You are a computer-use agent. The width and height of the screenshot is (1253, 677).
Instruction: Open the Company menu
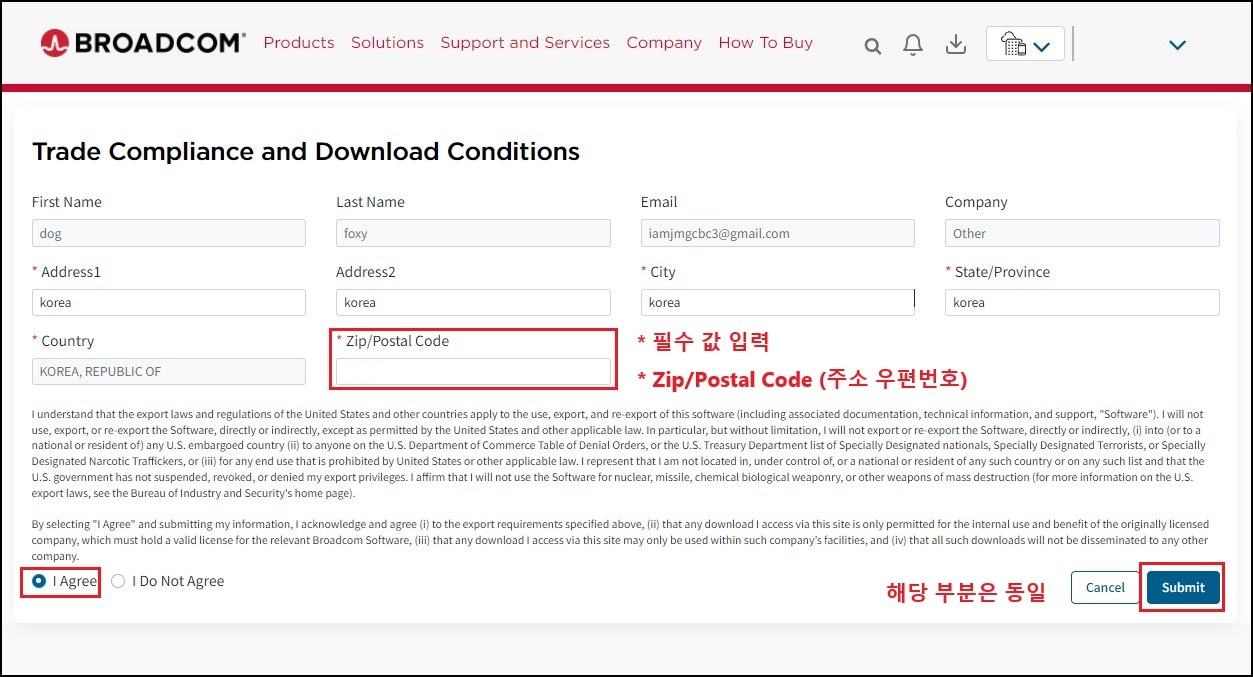(x=664, y=43)
